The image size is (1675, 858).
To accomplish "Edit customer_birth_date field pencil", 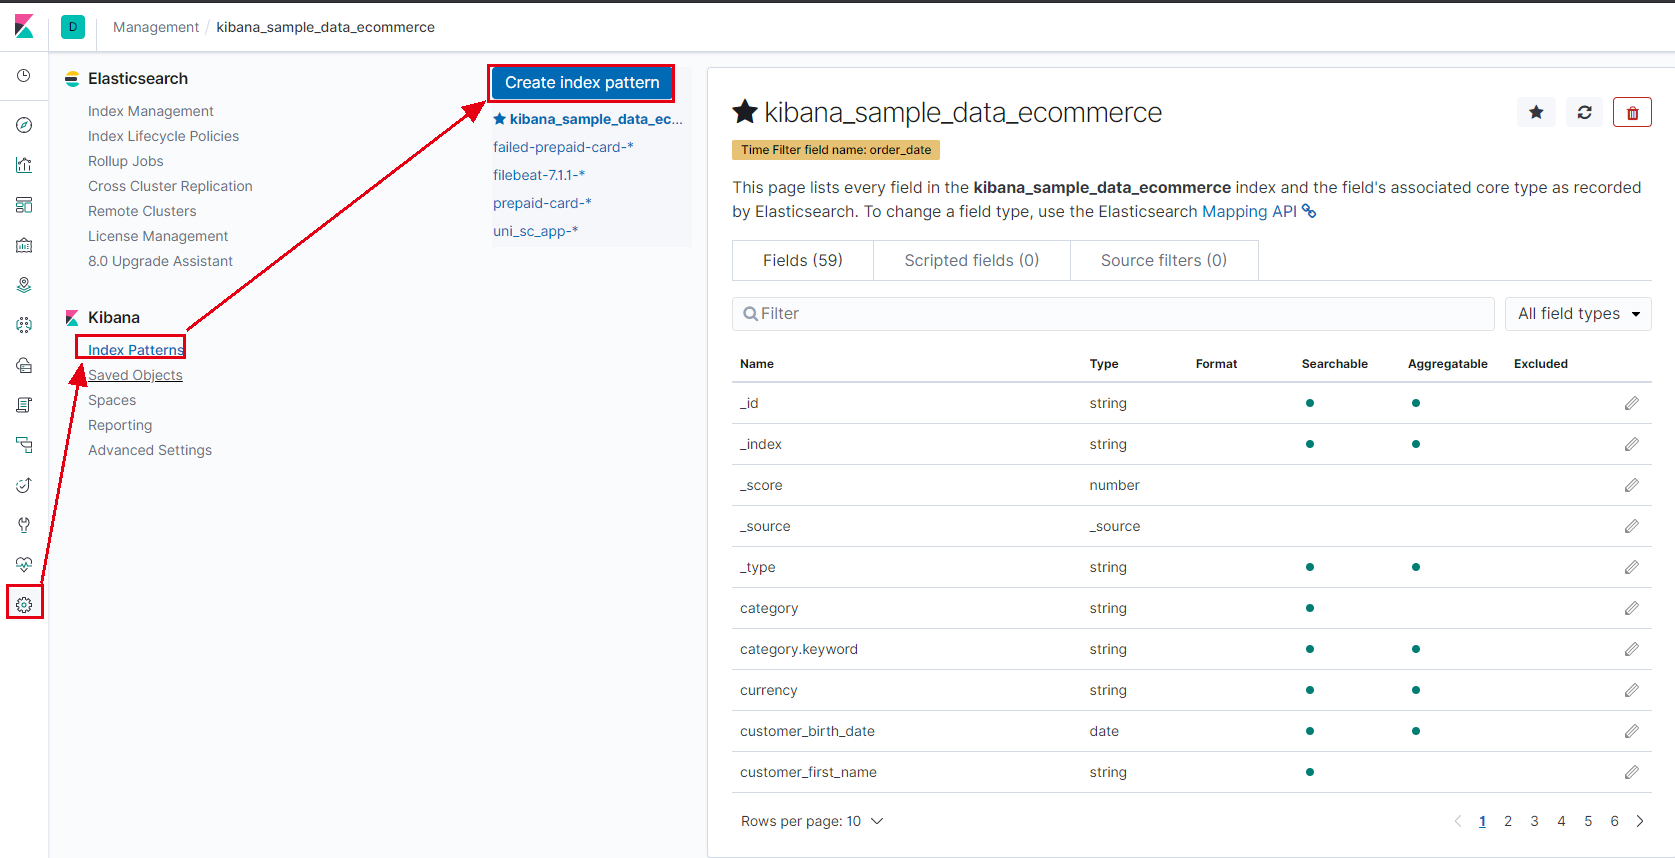I will (x=1632, y=731).
